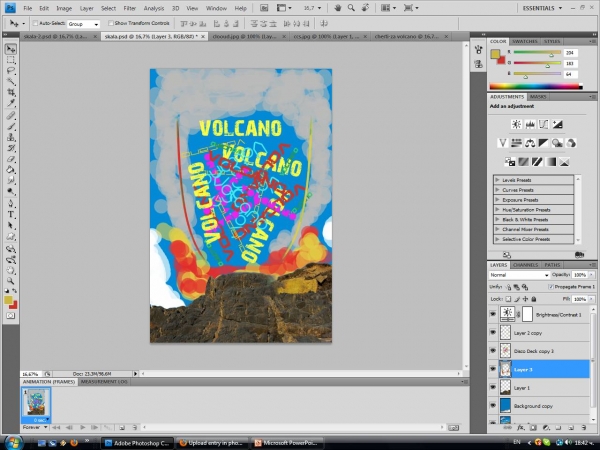600x450 pixels.
Task: Open Upload entry Firefox taskbar window
Action: (x=212, y=443)
